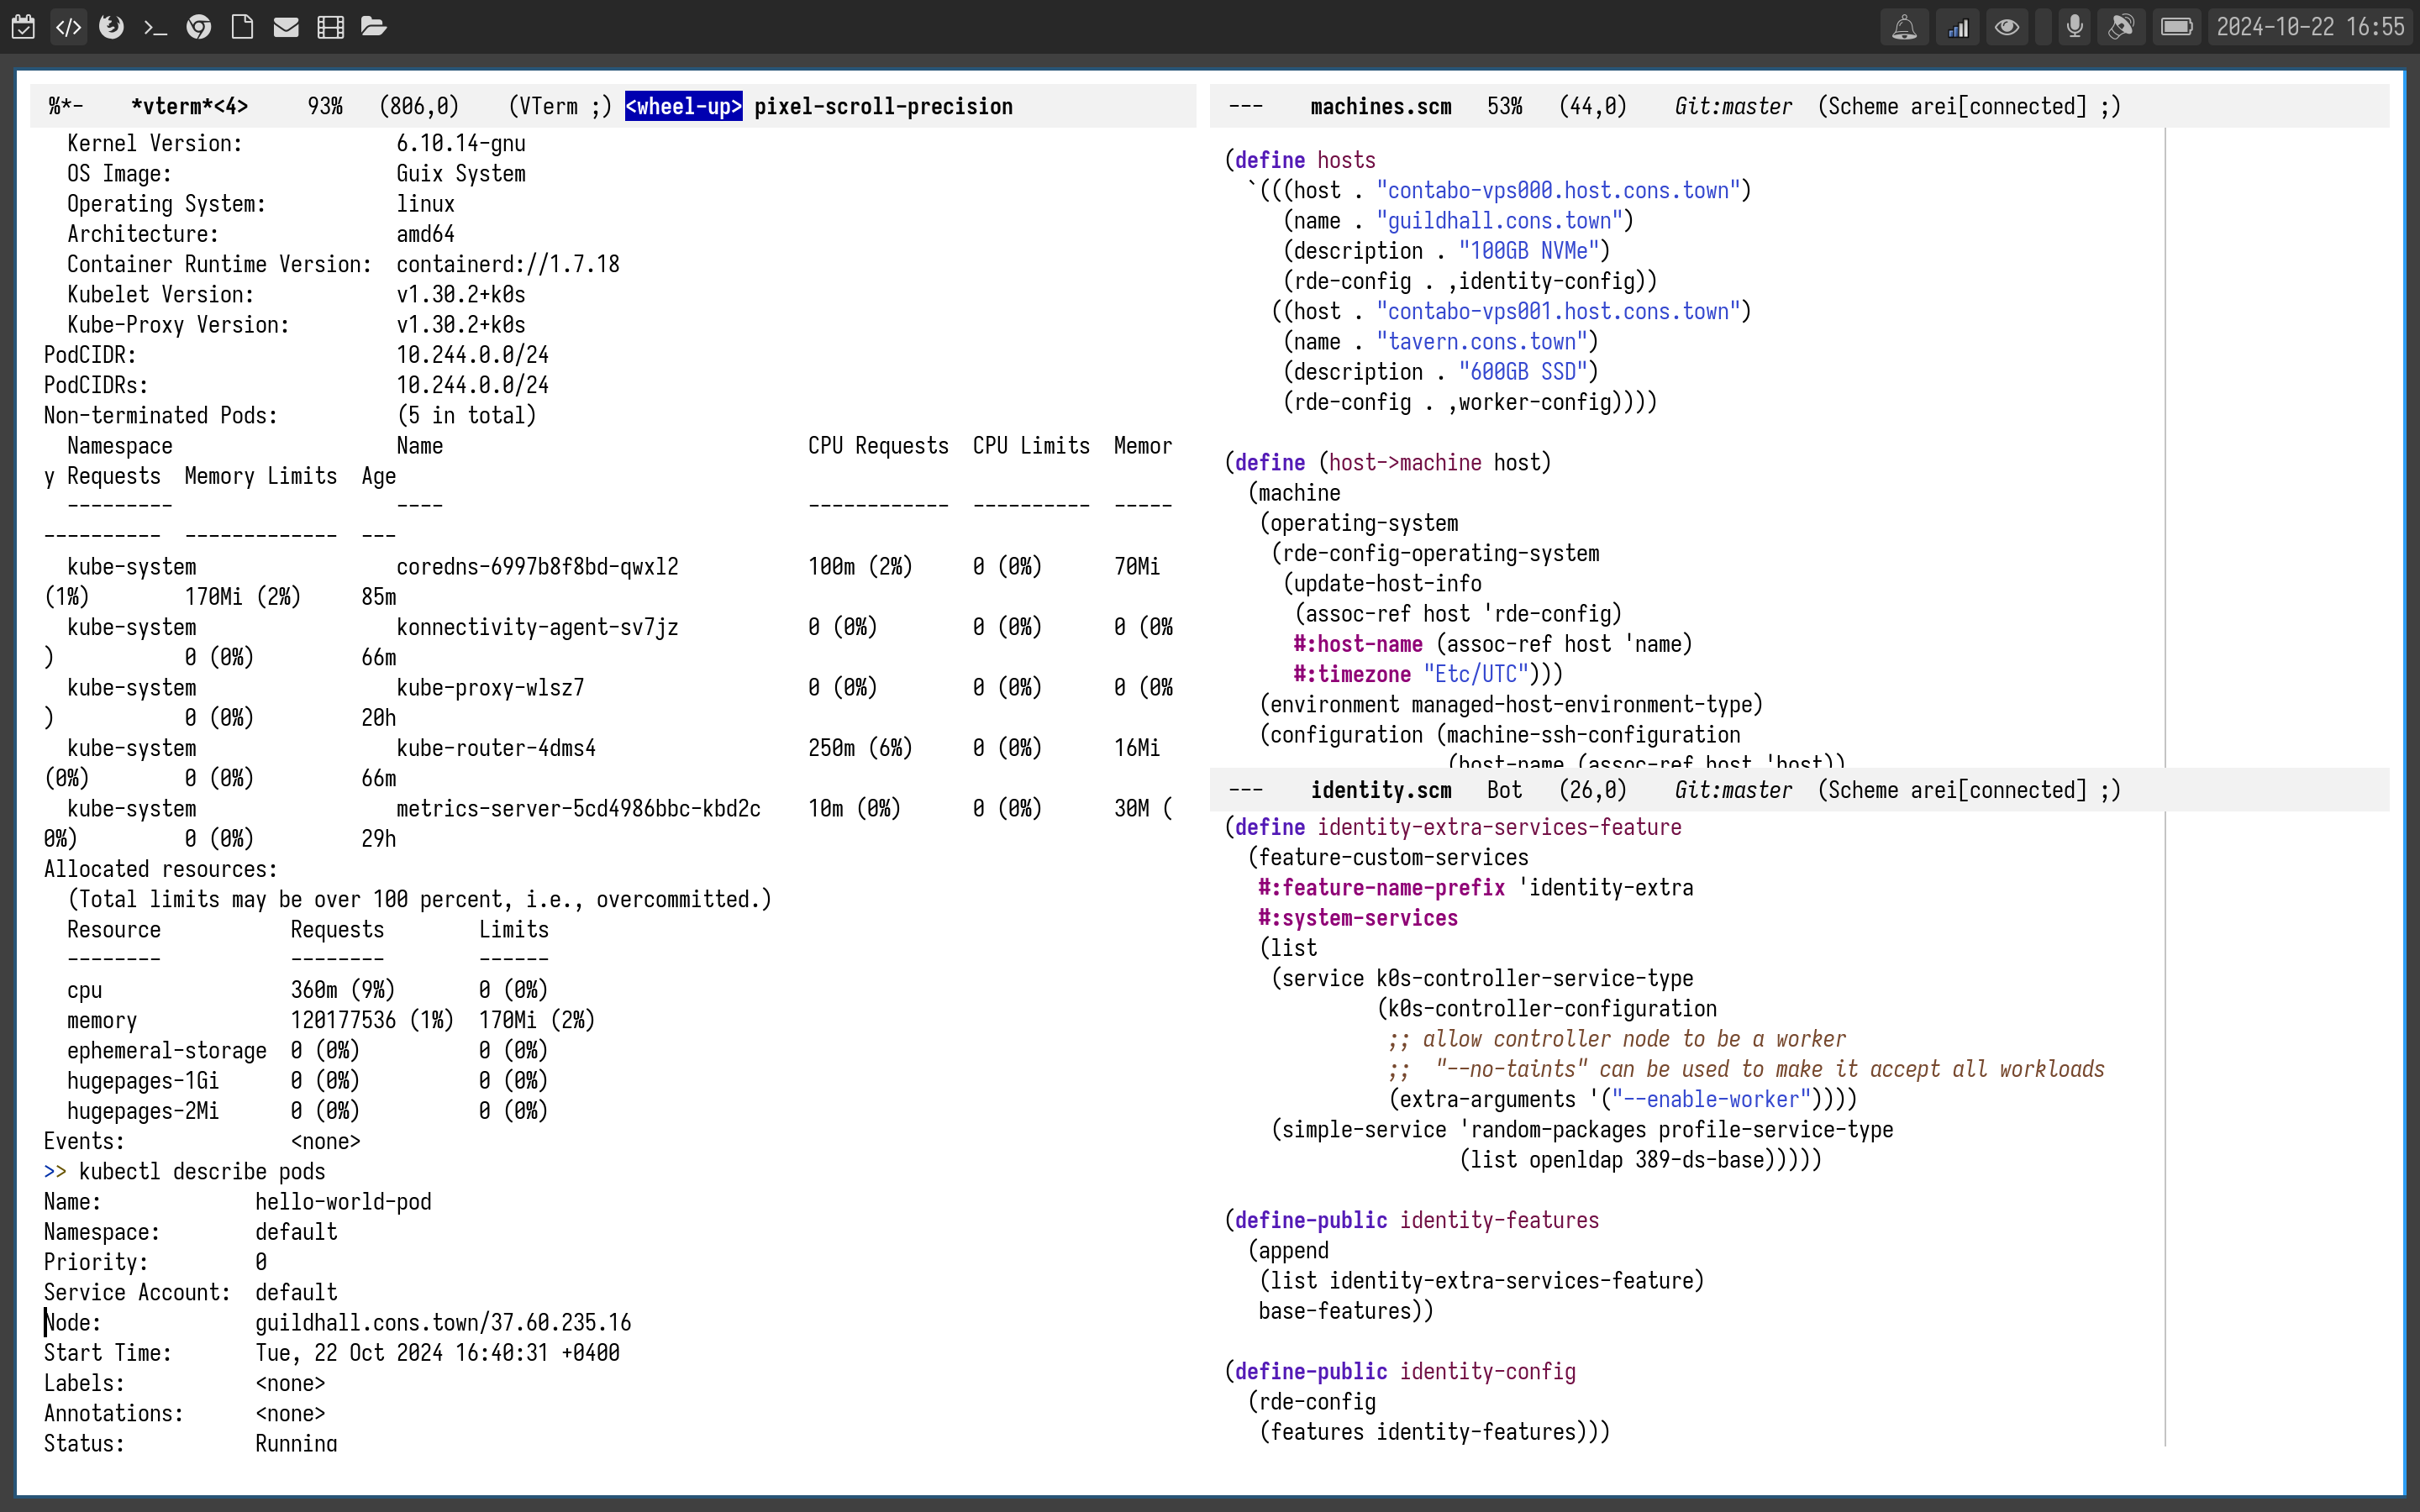Click the hello-world-pod name value
Screen dimensions: 2420x1512
pyautogui.click(x=343, y=1201)
